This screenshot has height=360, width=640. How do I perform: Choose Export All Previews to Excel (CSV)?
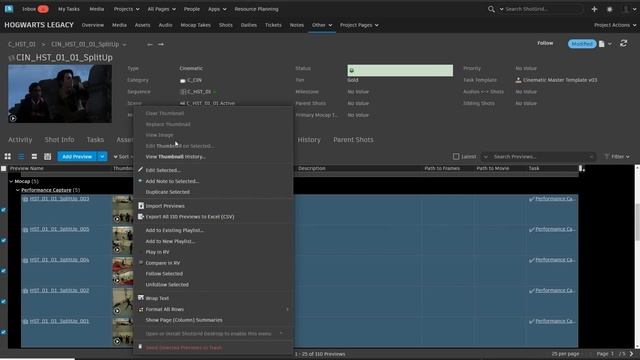190,217
